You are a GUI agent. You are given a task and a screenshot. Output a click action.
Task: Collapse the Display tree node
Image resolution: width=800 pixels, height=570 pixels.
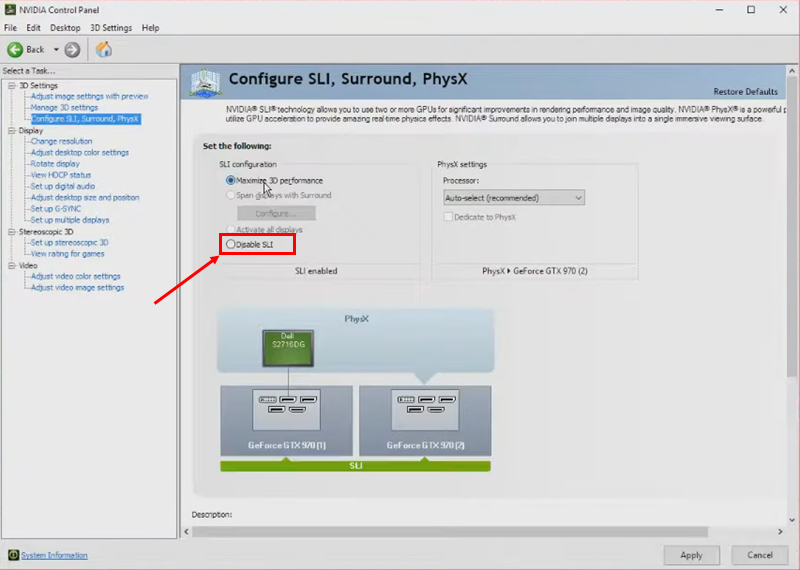coord(12,131)
